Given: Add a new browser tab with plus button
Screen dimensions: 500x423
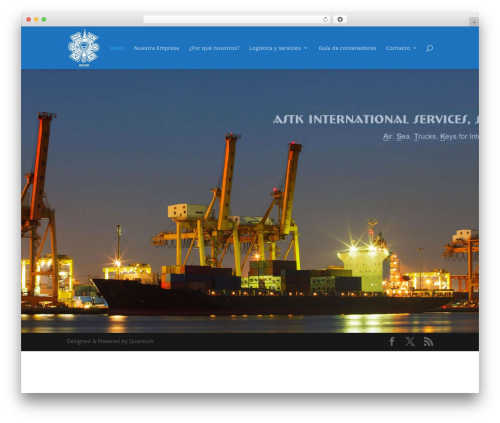Looking at the screenshot, I should 474,22.
